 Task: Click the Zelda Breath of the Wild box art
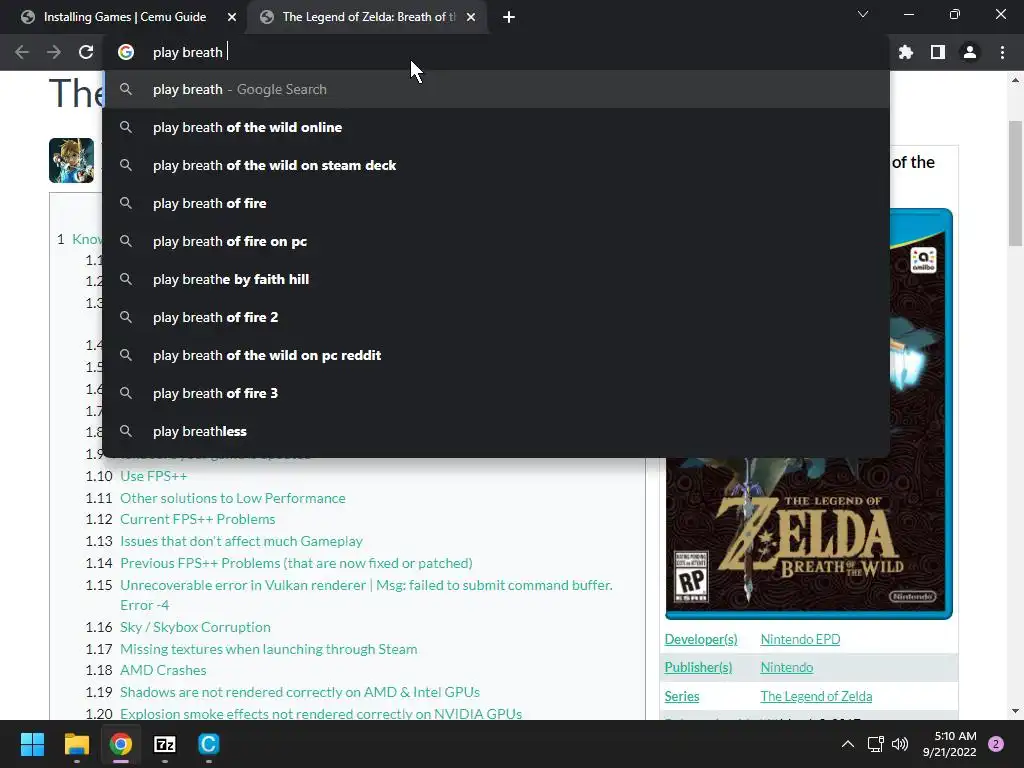(809, 537)
